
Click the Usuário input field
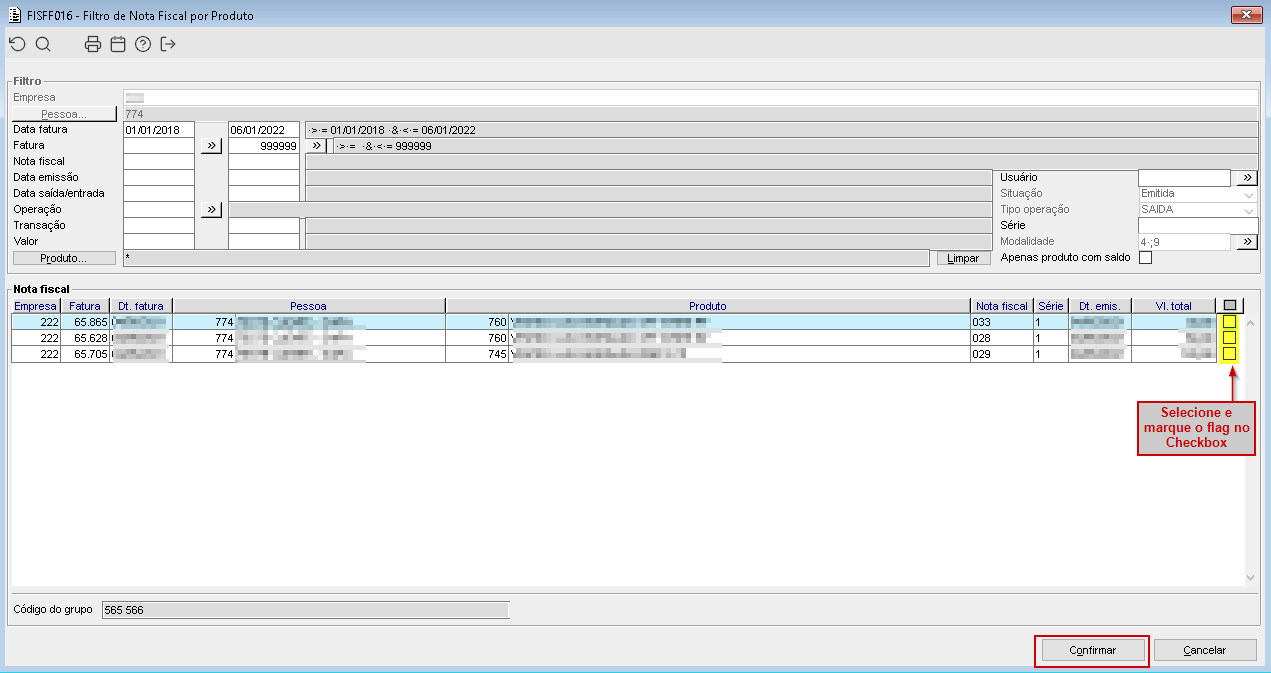coord(1184,177)
